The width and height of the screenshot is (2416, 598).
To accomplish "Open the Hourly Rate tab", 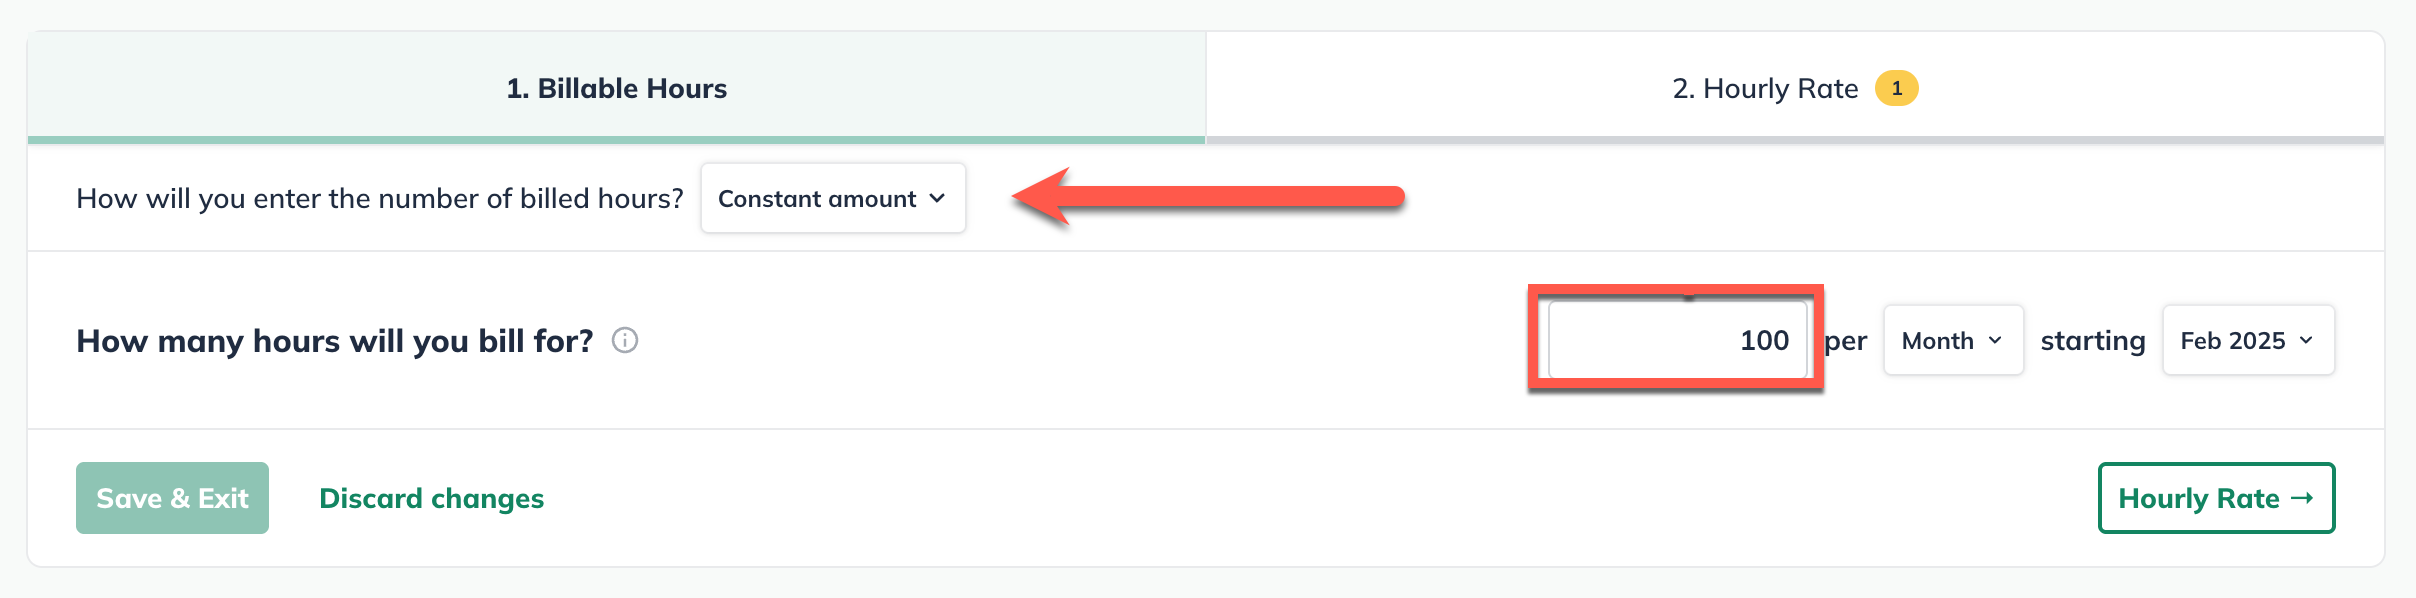I will tap(1765, 88).
